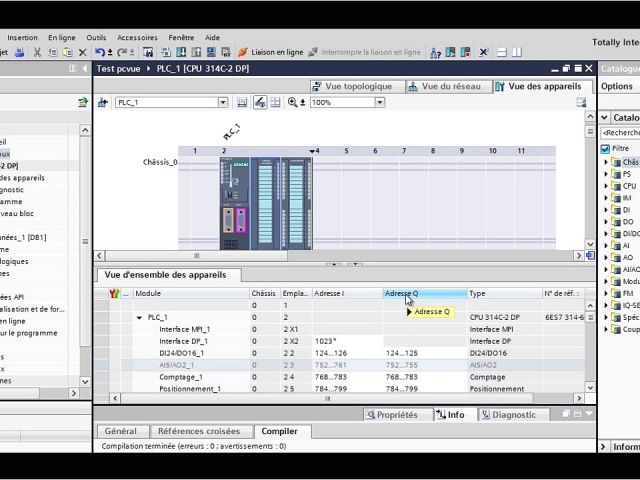
Task: Expand the Informations section at bottom right
Action: click(604, 447)
